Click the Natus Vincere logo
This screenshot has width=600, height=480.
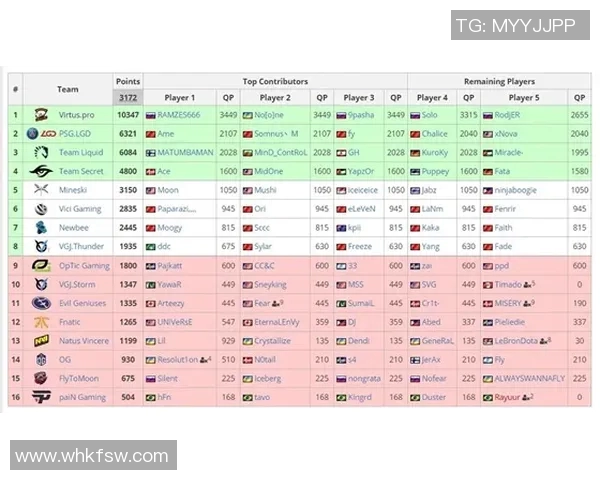click(40, 341)
